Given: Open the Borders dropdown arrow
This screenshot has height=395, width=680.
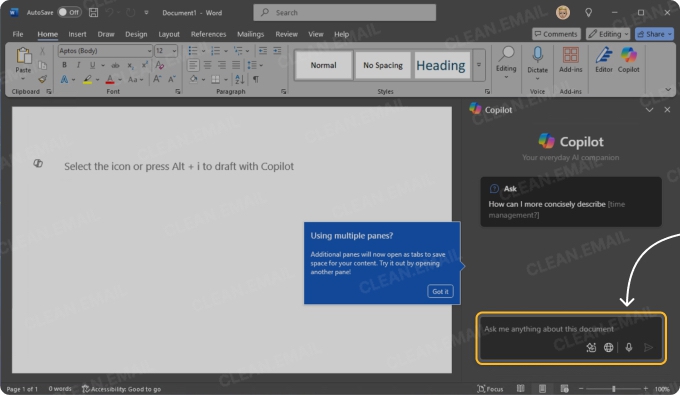Looking at the screenshot, I should (x=226, y=79).
